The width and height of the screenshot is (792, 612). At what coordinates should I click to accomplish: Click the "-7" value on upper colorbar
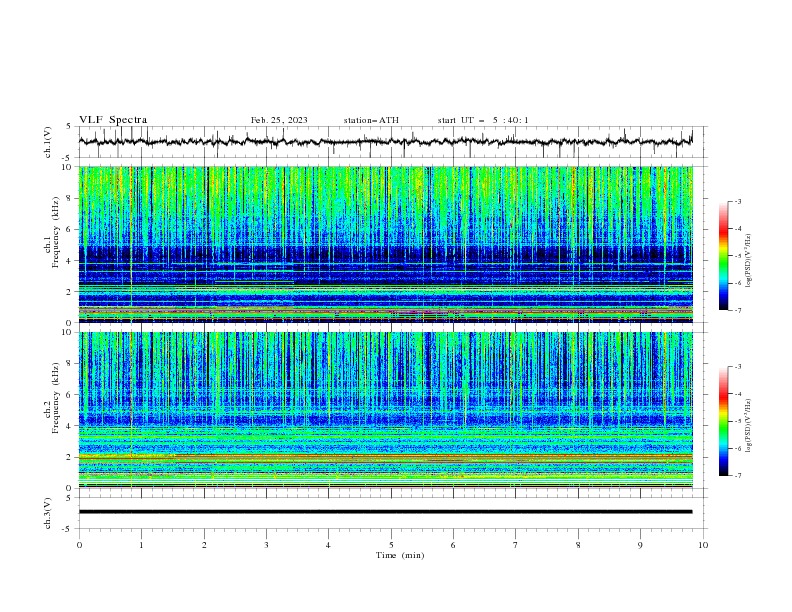pyautogui.click(x=737, y=310)
